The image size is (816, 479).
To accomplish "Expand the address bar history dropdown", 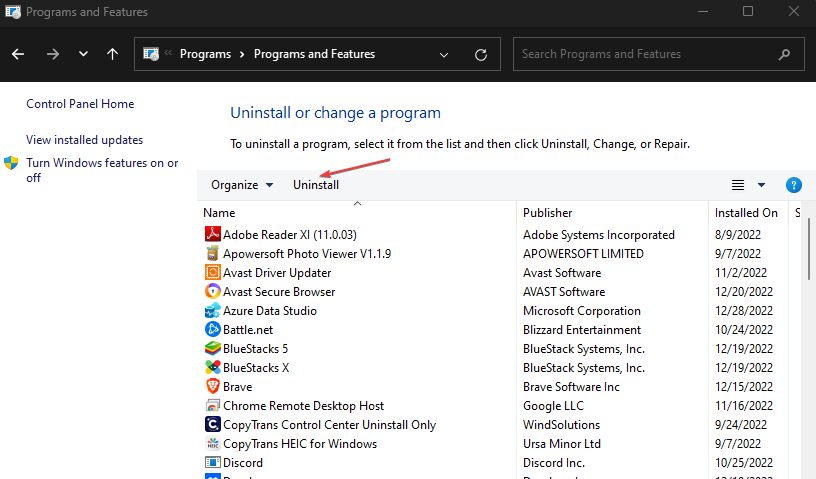I will (x=444, y=55).
